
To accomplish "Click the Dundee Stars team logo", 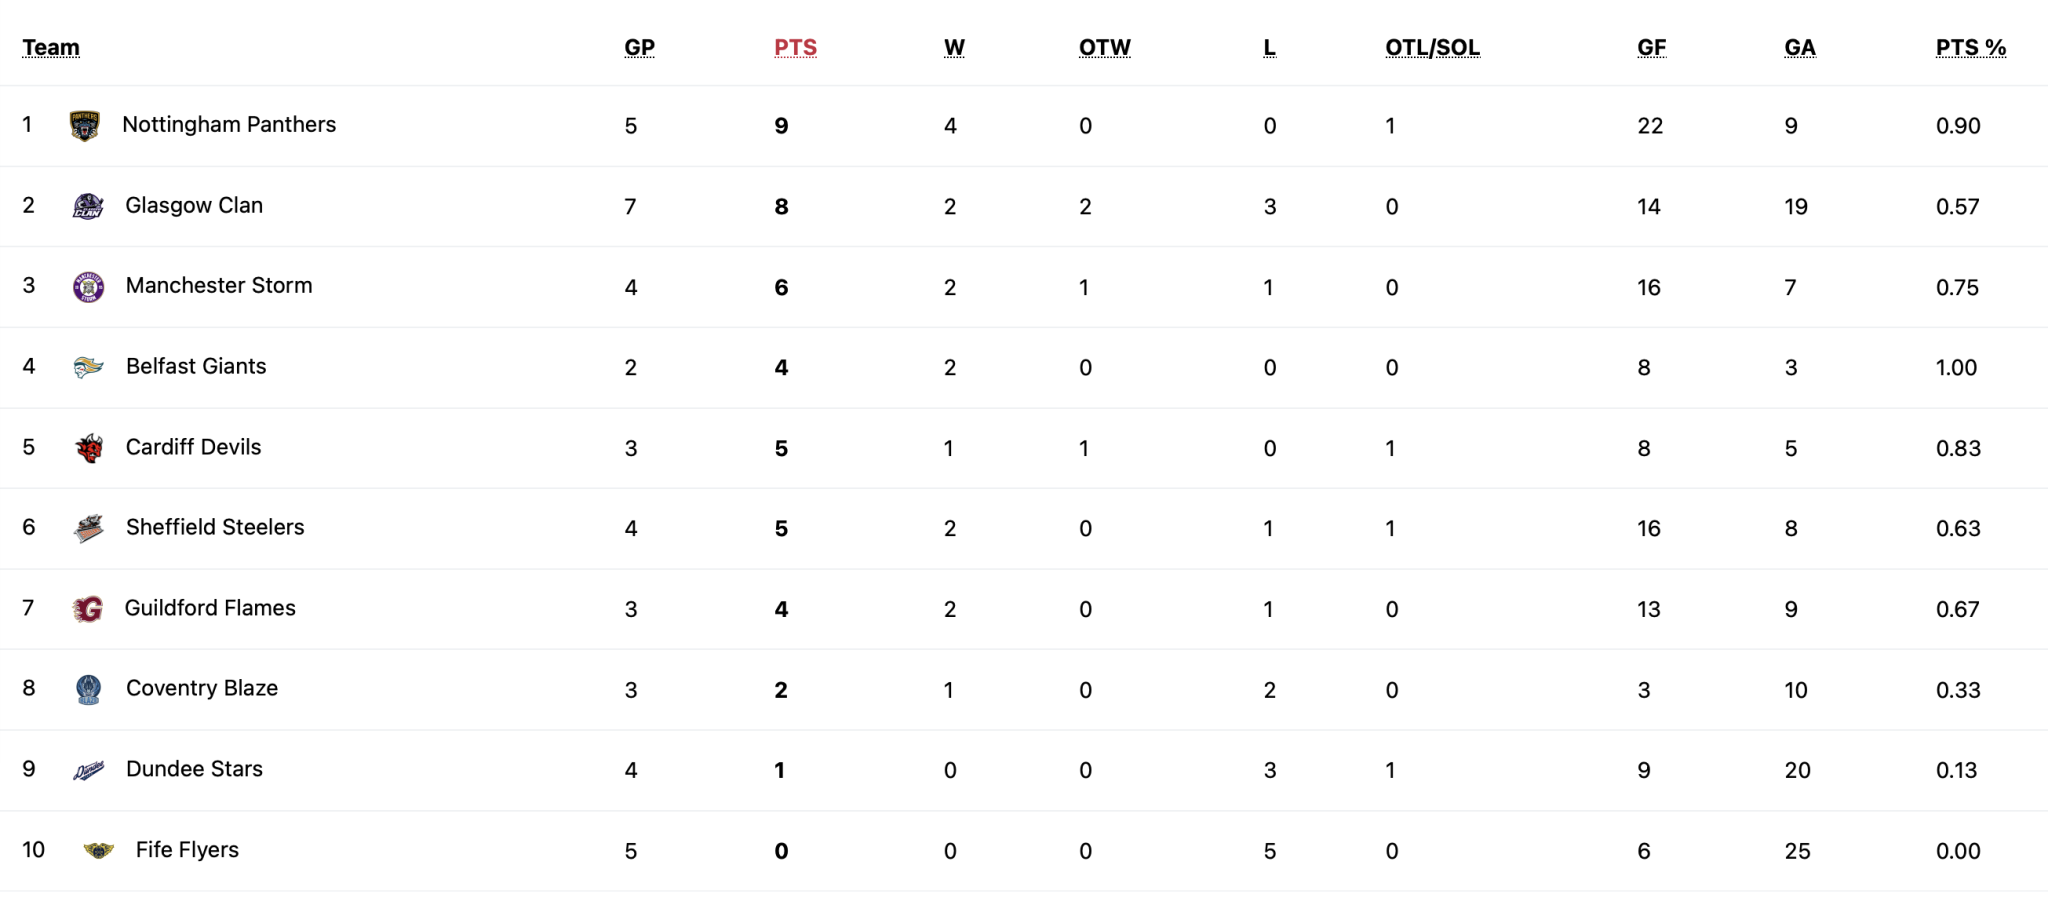I will 88,771.
